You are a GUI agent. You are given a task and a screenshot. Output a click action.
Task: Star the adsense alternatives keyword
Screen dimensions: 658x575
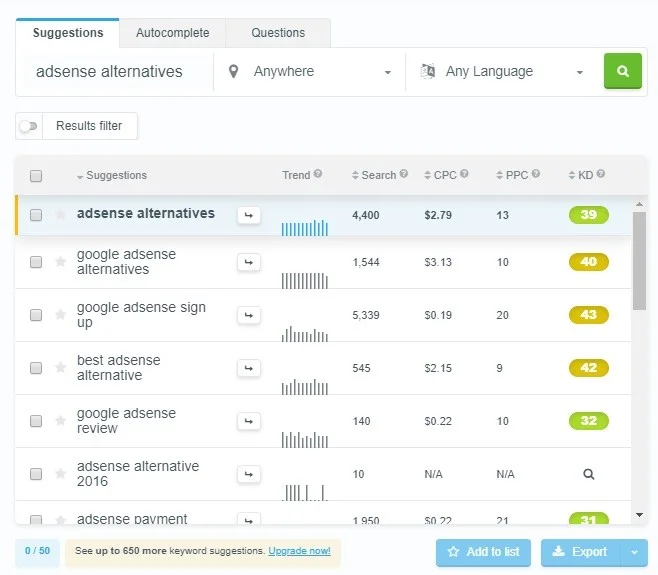60,214
